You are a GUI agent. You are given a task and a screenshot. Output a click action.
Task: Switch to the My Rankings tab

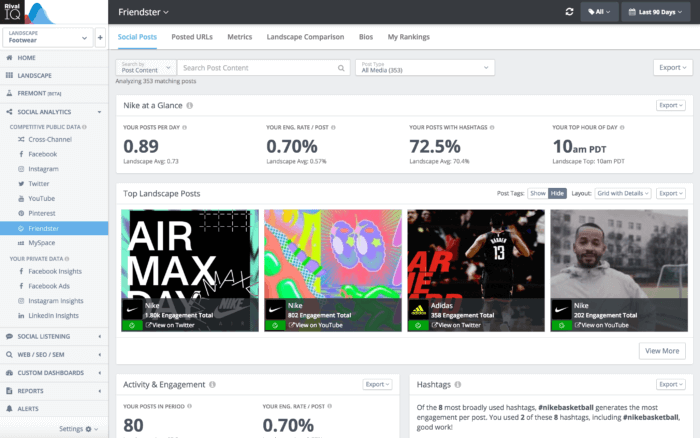click(x=408, y=37)
